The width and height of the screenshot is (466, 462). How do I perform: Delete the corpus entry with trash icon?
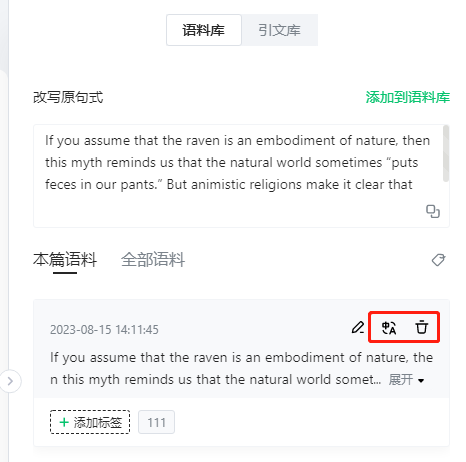[x=422, y=327]
